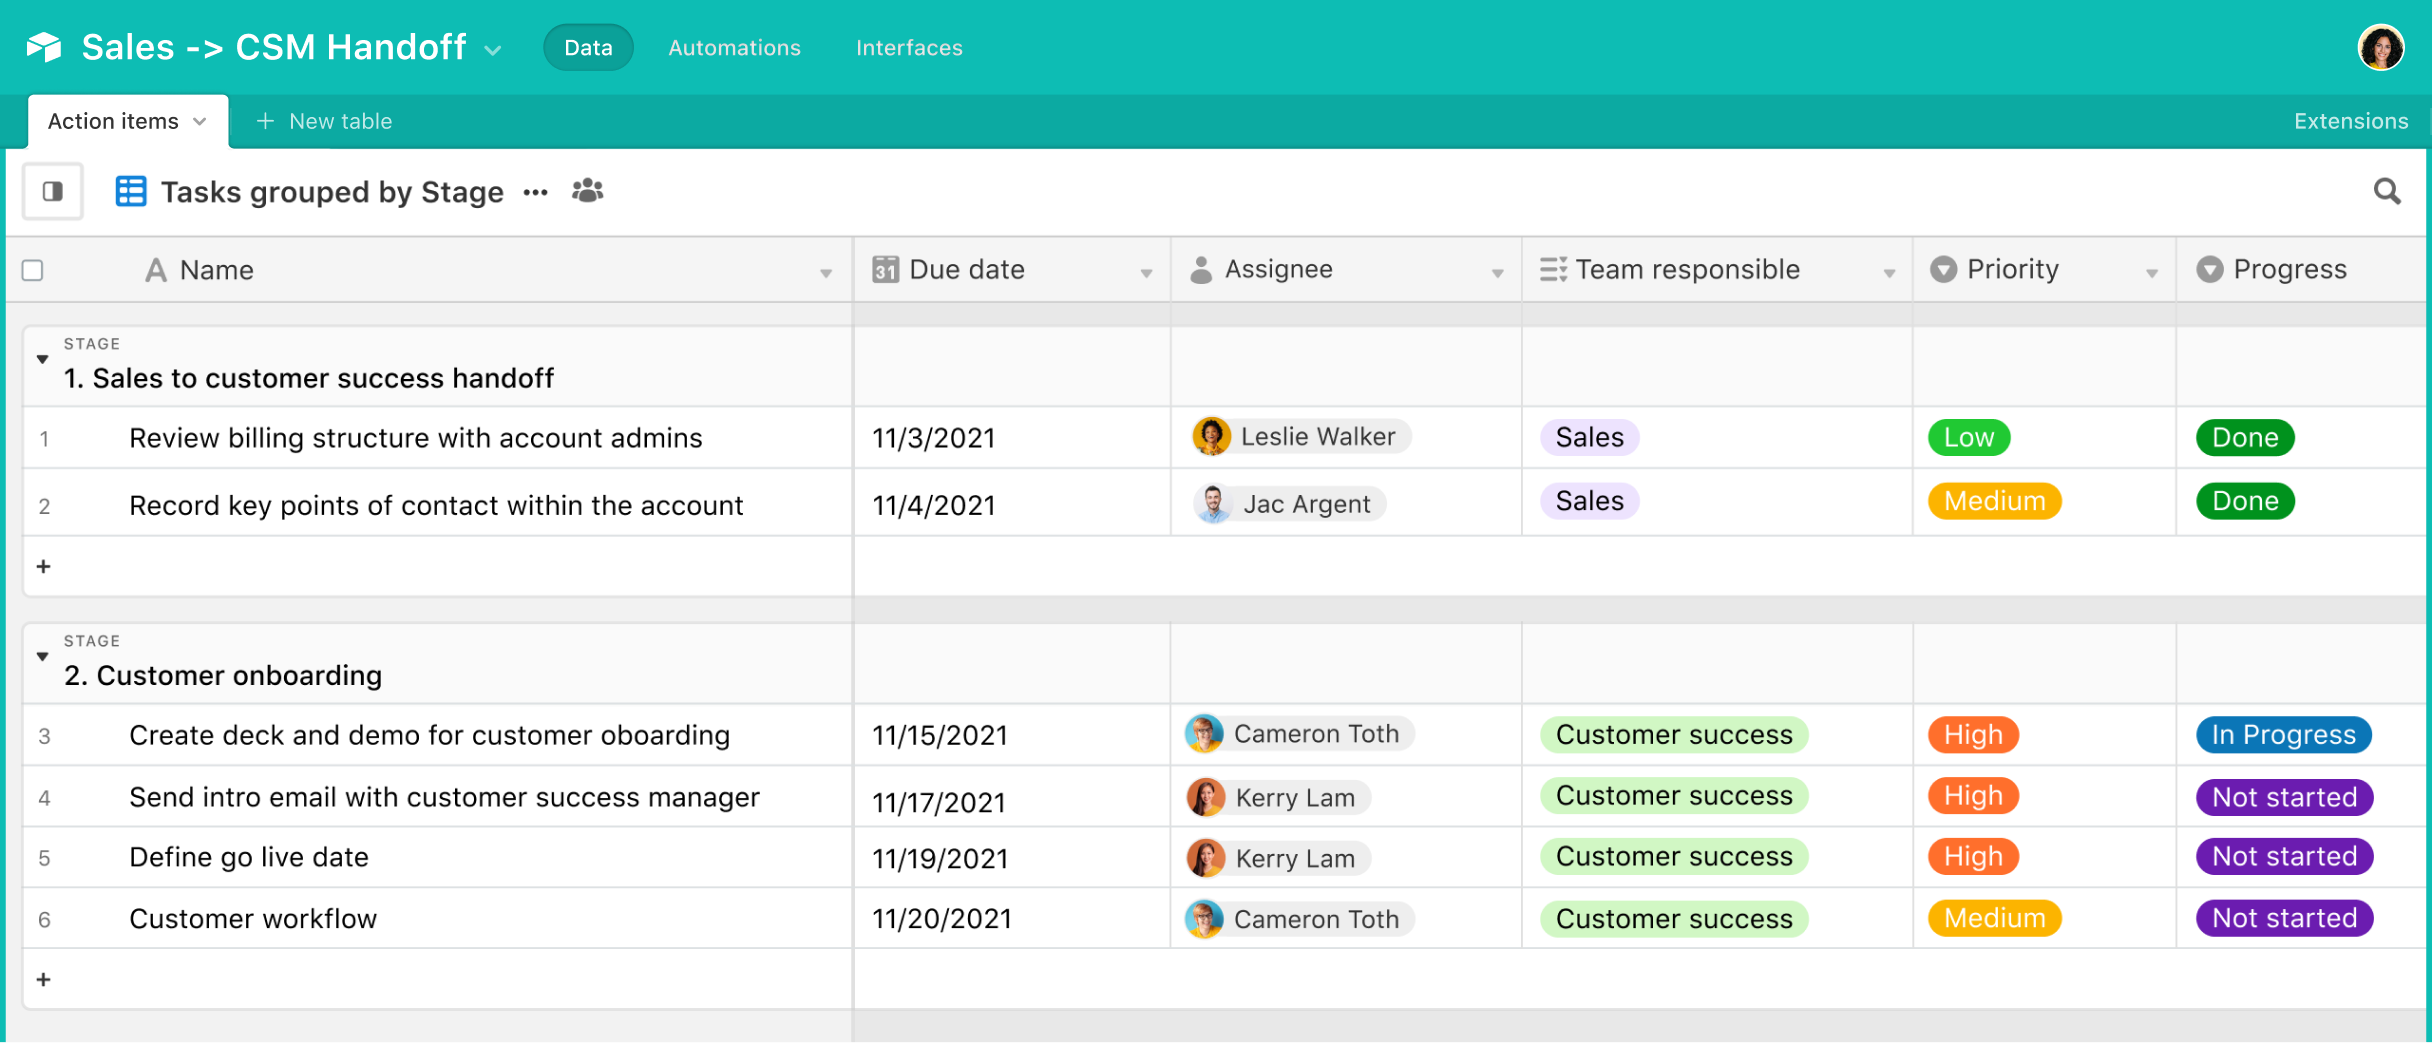
Task: Collapse the Customer onboarding stage group
Action: click(42, 657)
